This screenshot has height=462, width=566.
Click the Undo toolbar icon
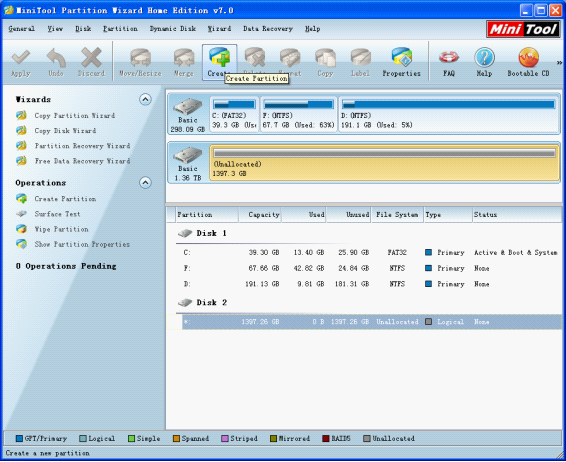56,62
